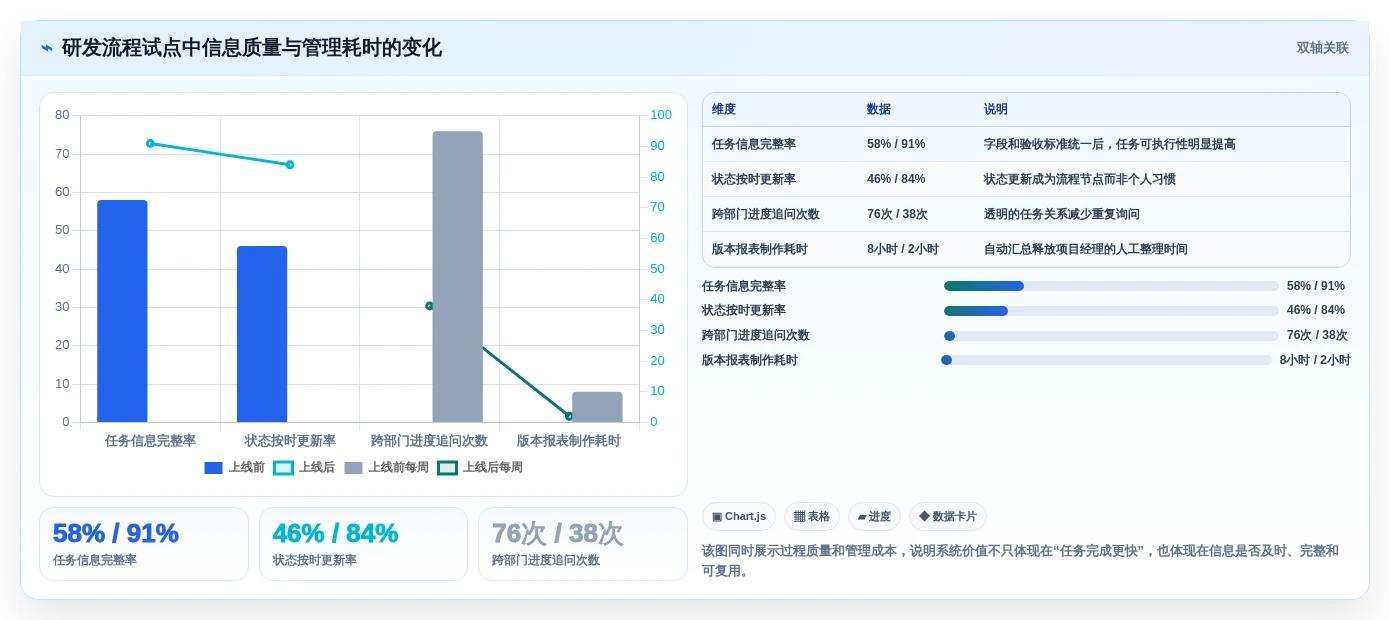Click chart x-axis label 版本报表制作耗时

569,440
